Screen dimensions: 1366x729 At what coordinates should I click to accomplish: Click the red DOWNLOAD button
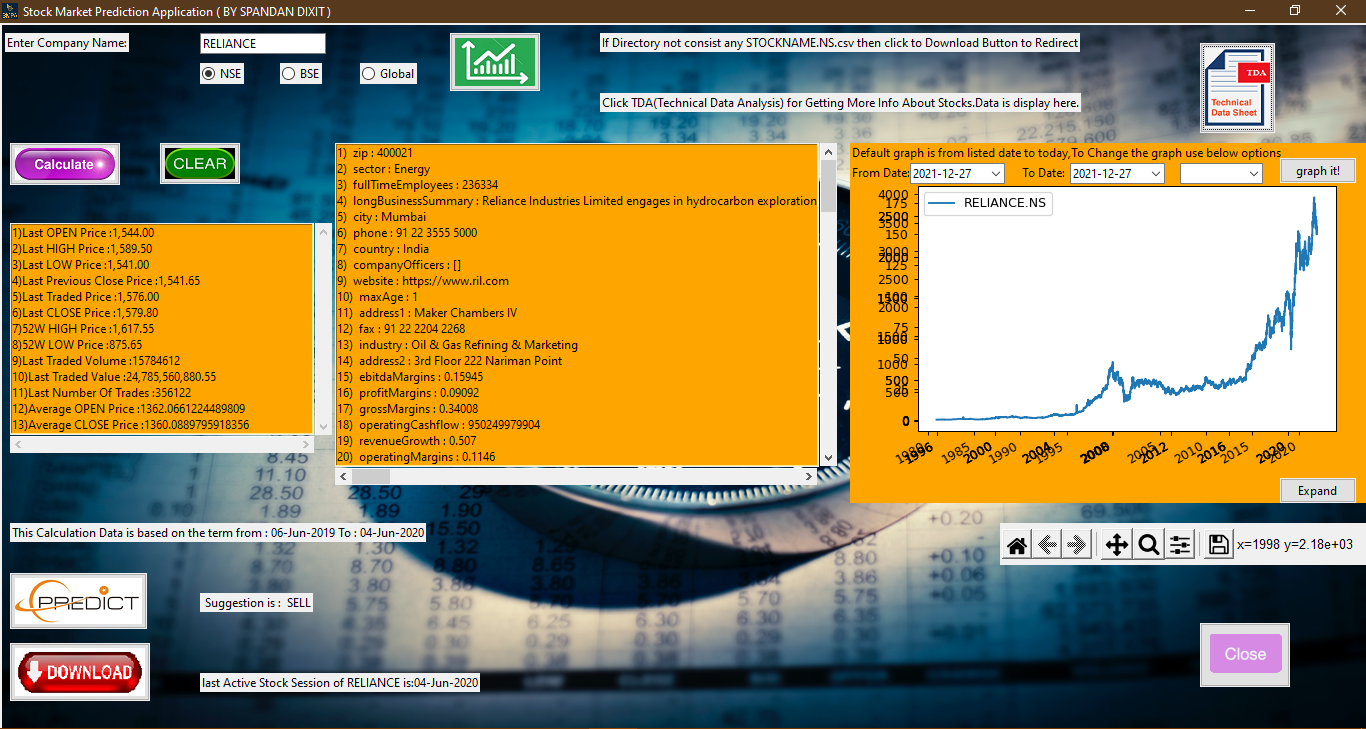tap(80, 672)
